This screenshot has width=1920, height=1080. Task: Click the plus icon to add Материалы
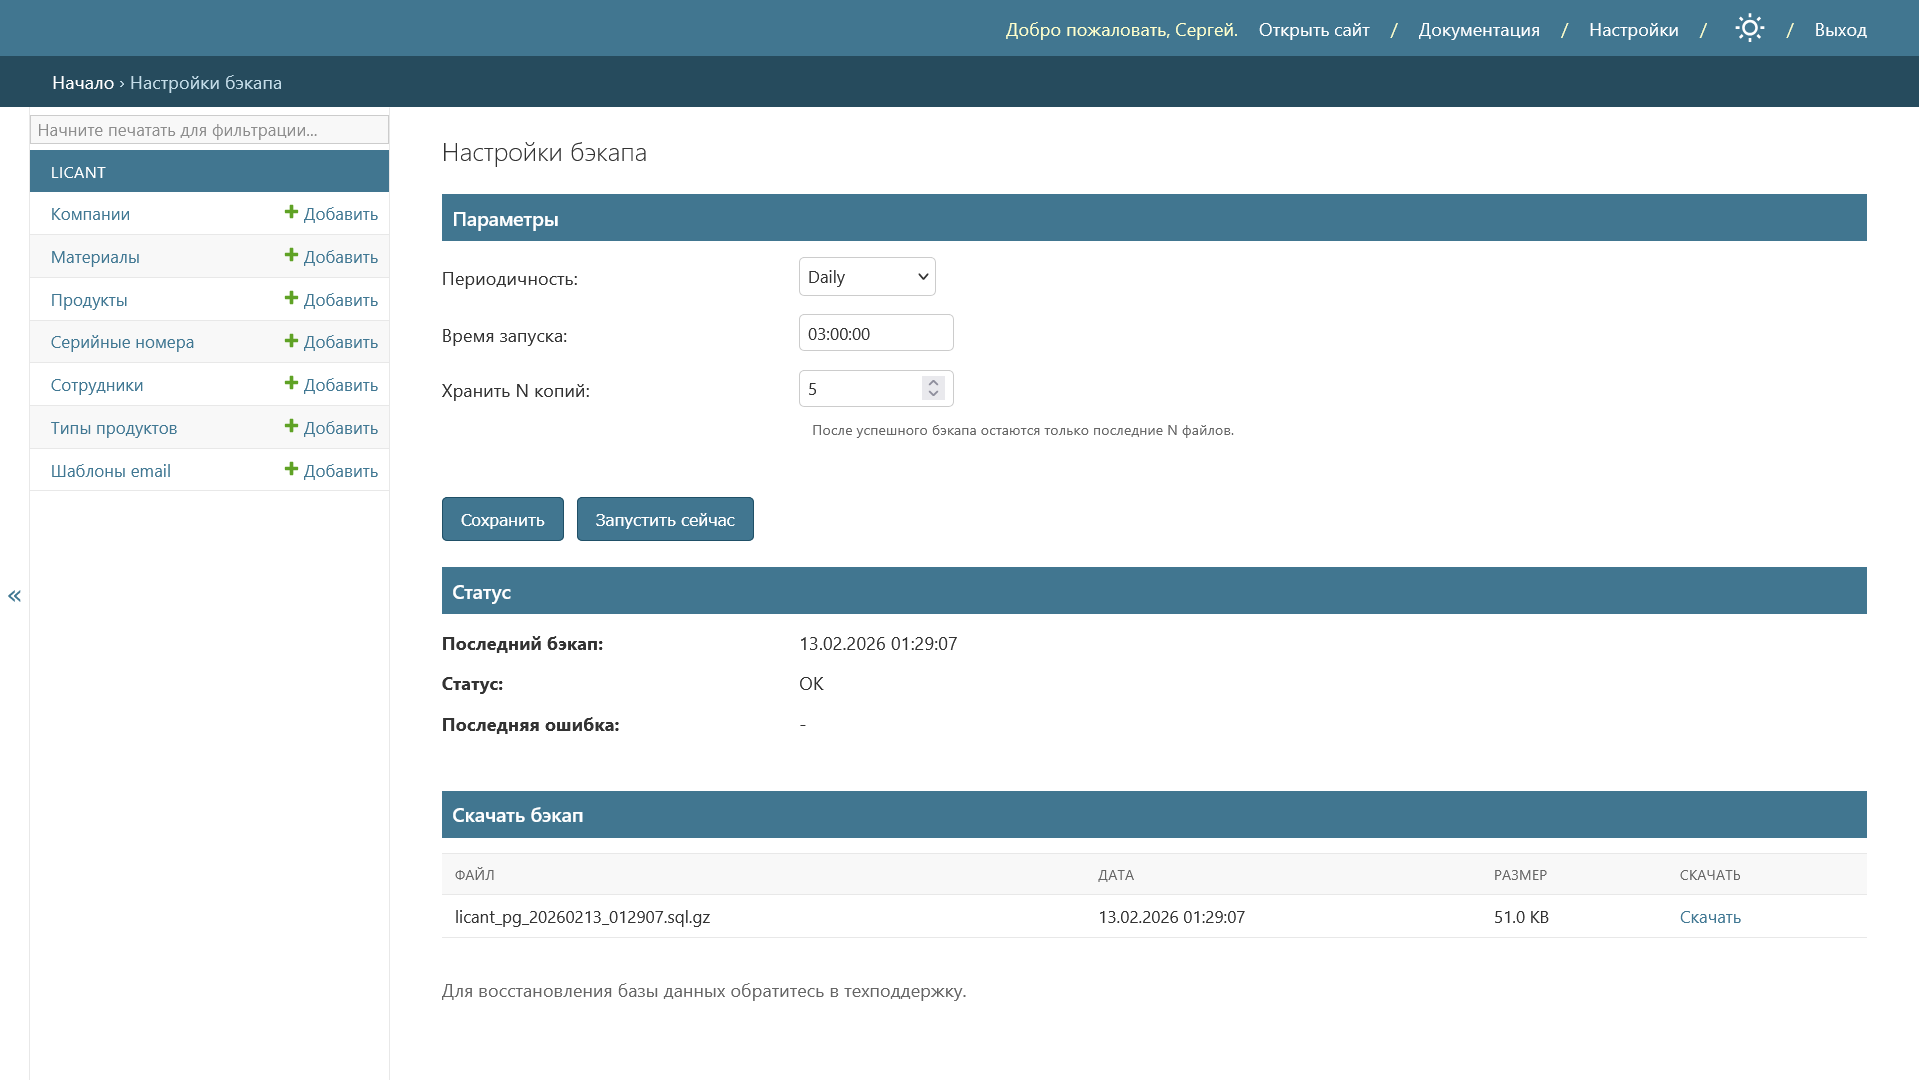[x=291, y=256]
